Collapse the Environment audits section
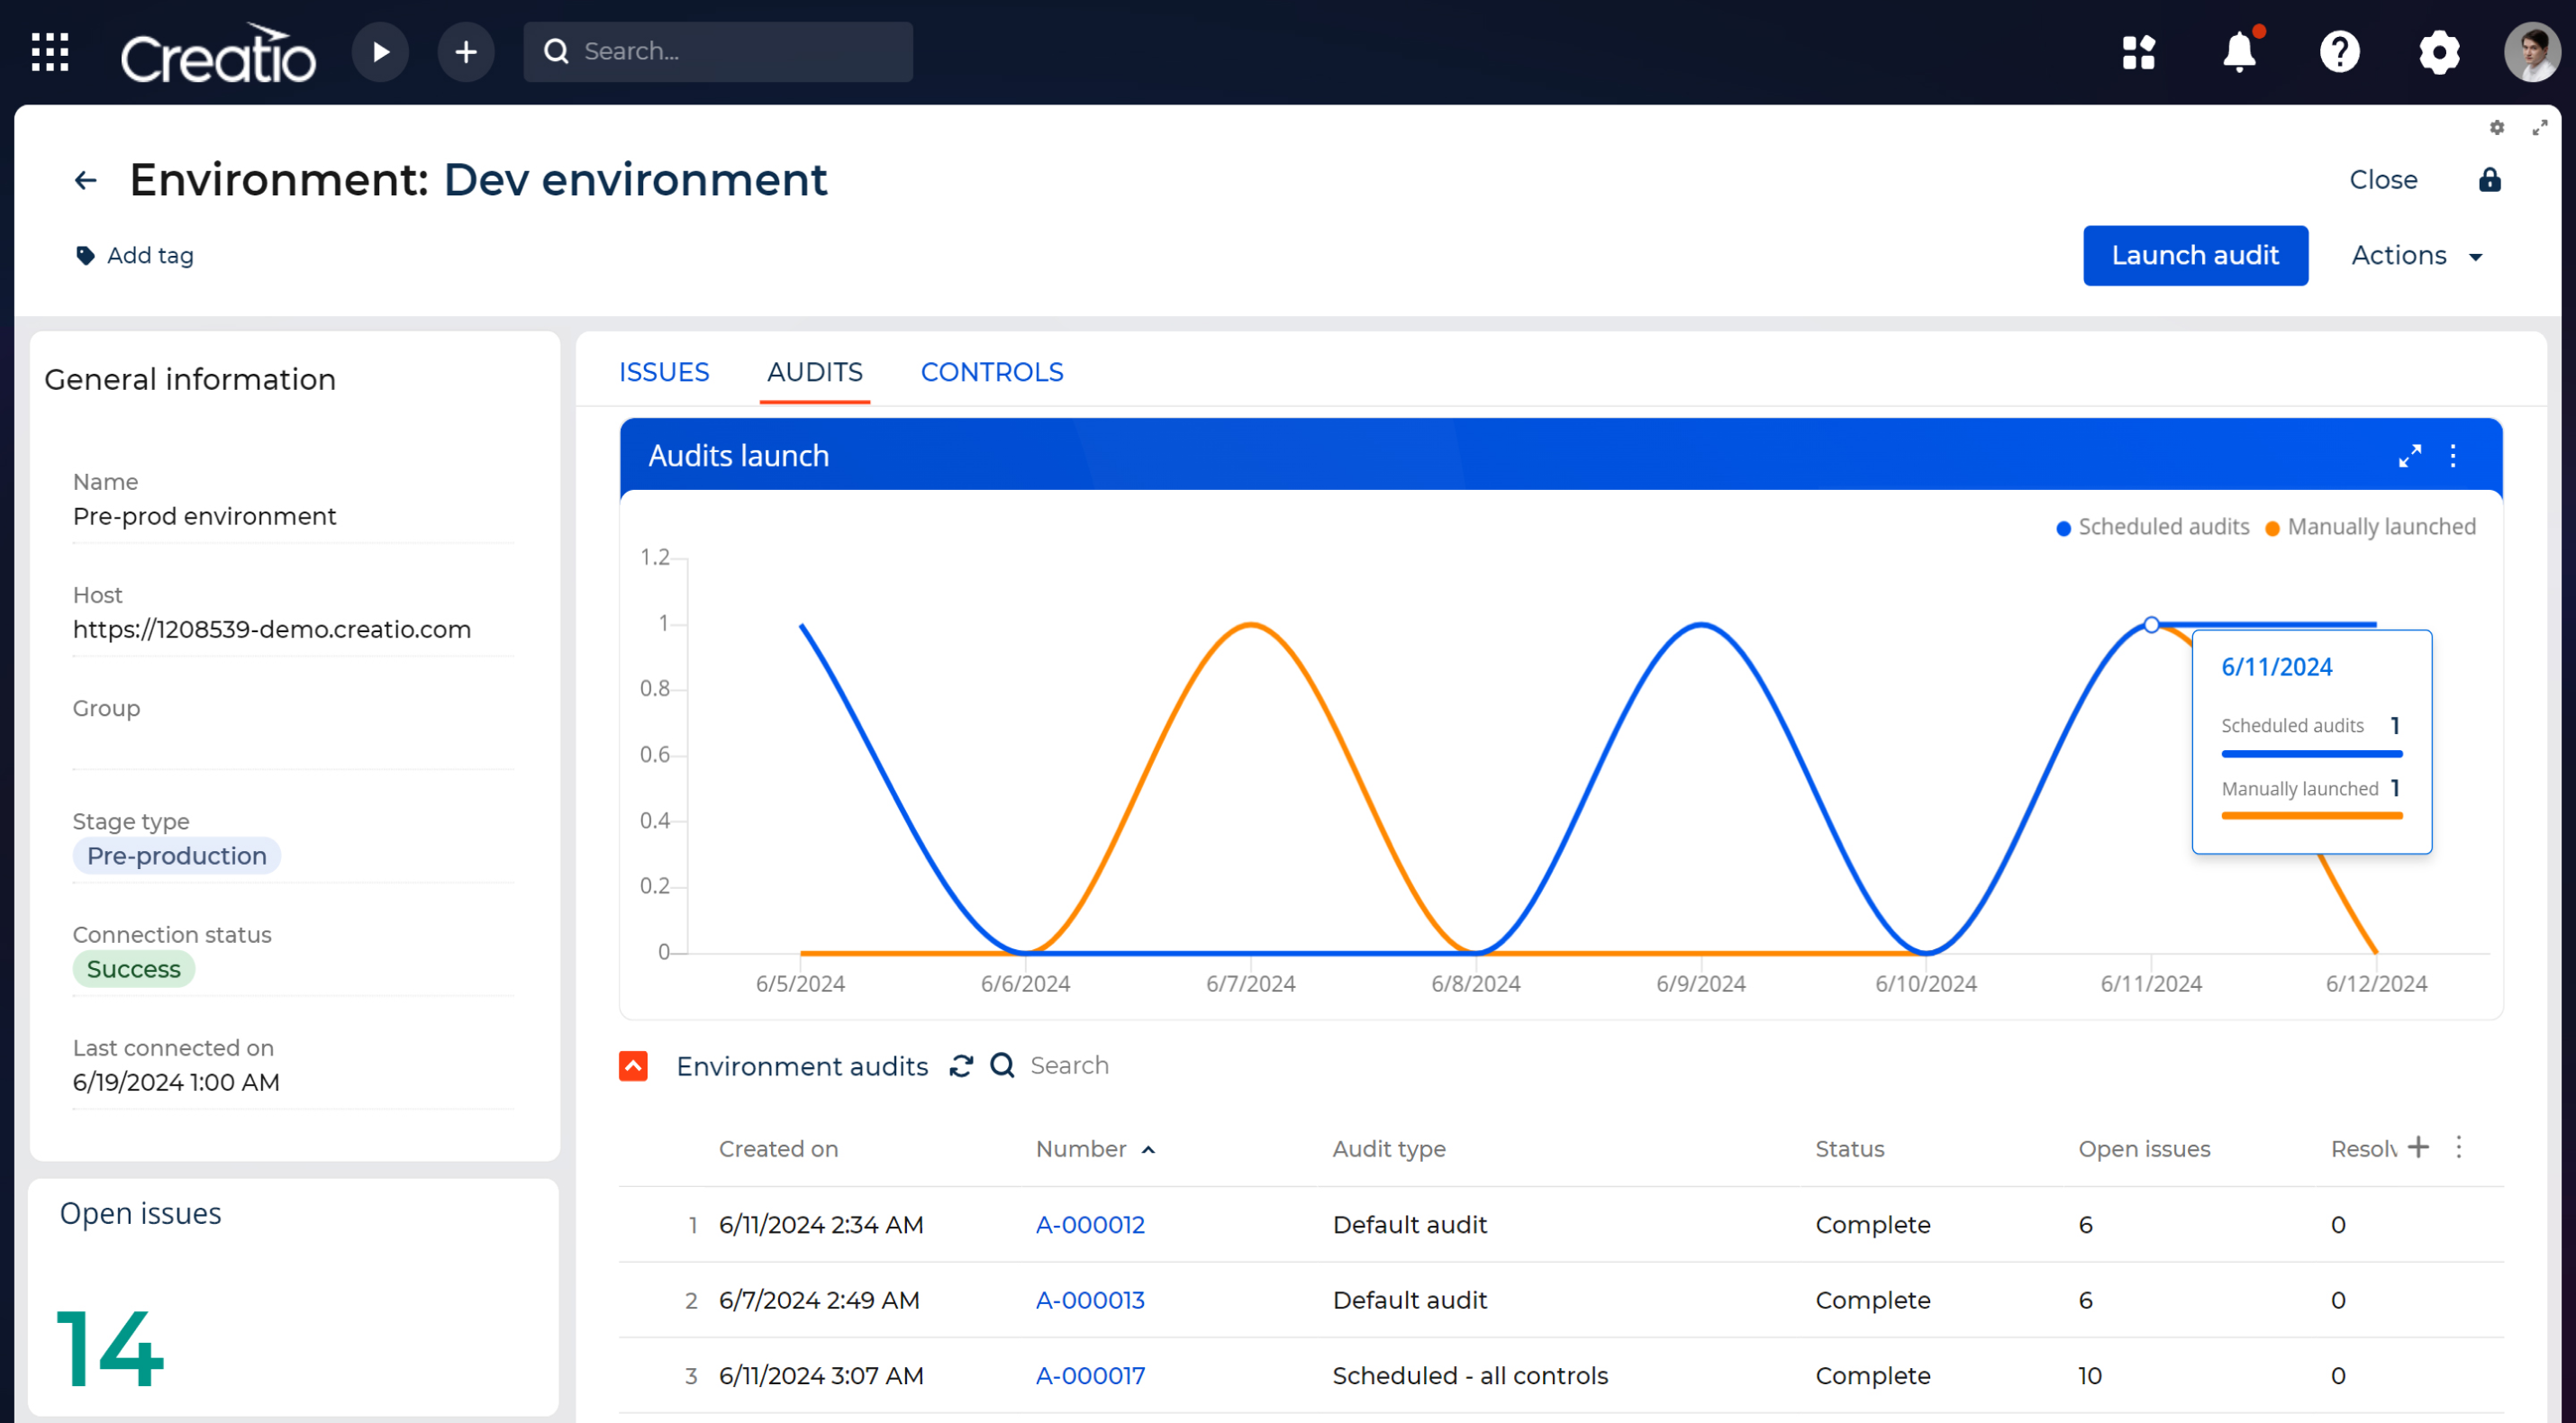 pyautogui.click(x=633, y=1066)
